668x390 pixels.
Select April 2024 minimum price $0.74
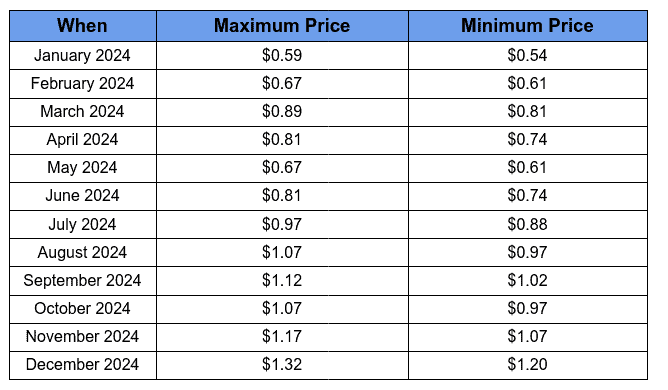pyautogui.click(x=527, y=140)
